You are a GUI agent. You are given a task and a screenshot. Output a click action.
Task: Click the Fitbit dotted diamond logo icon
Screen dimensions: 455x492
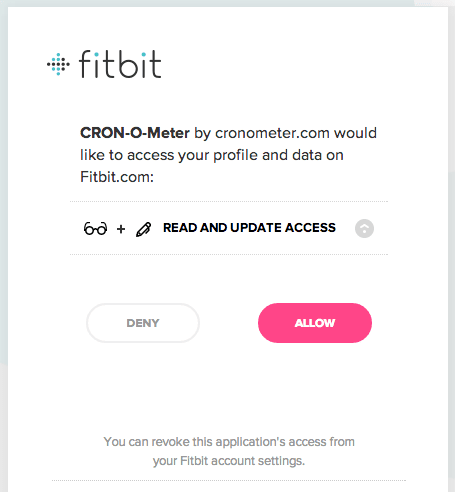coord(58,64)
